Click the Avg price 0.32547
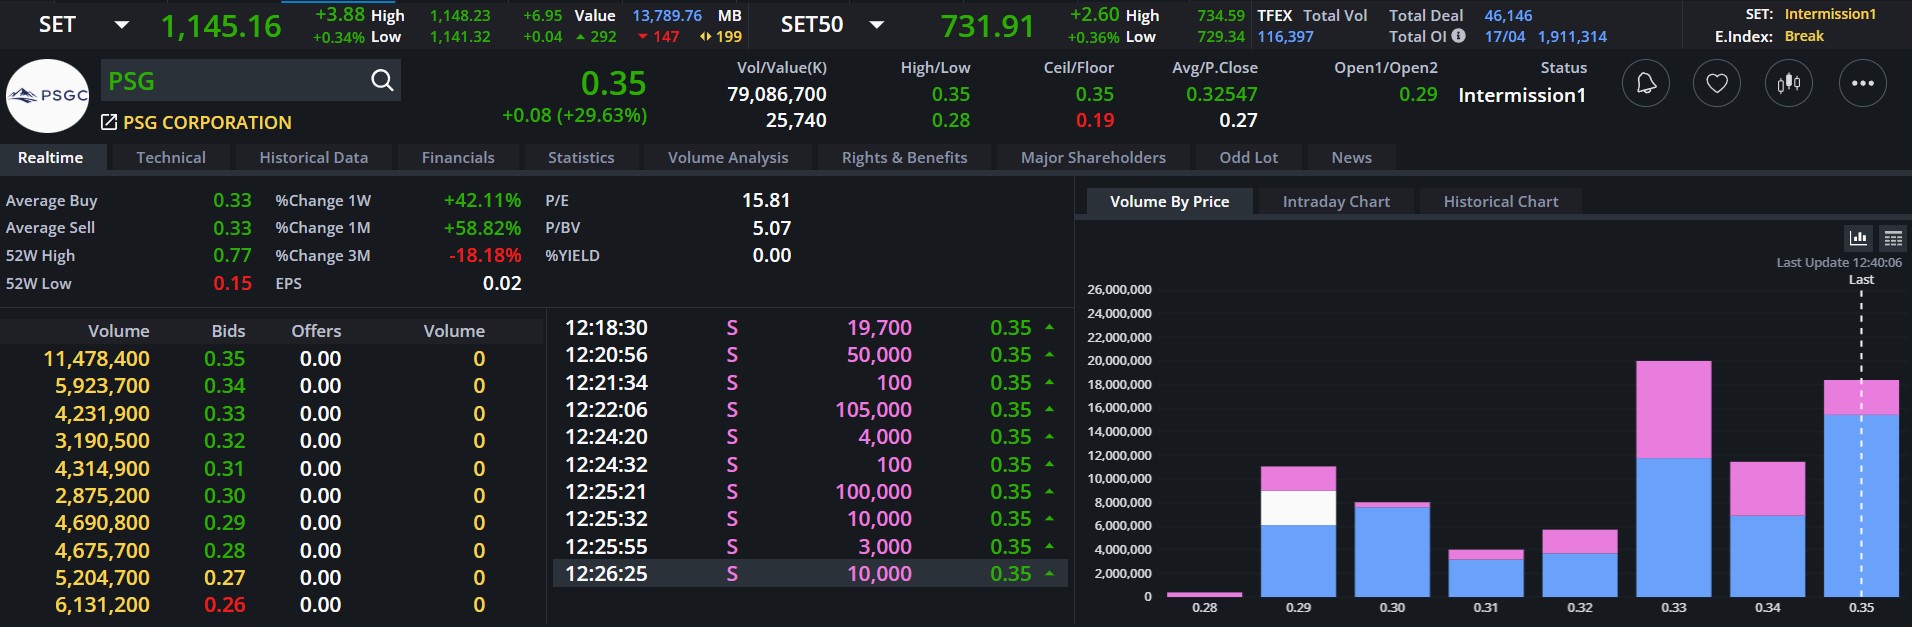 pyautogui.click(x=1222, y=95)
